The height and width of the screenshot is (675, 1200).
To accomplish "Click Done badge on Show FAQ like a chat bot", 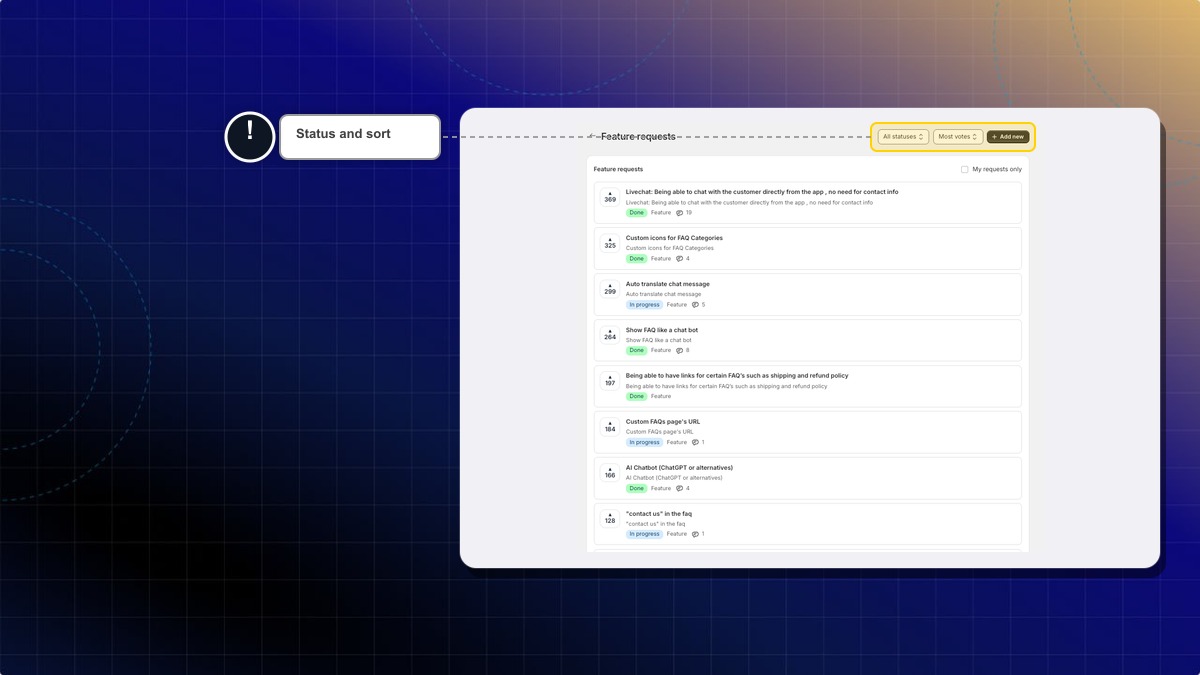I will (636, 351).
